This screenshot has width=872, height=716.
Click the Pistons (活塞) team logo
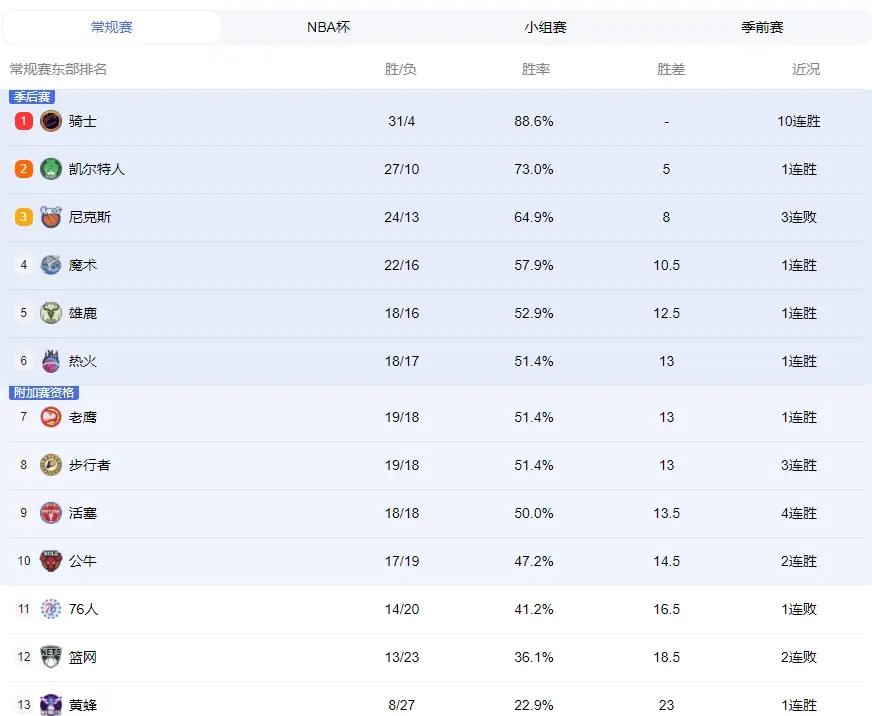click(51, 513)
